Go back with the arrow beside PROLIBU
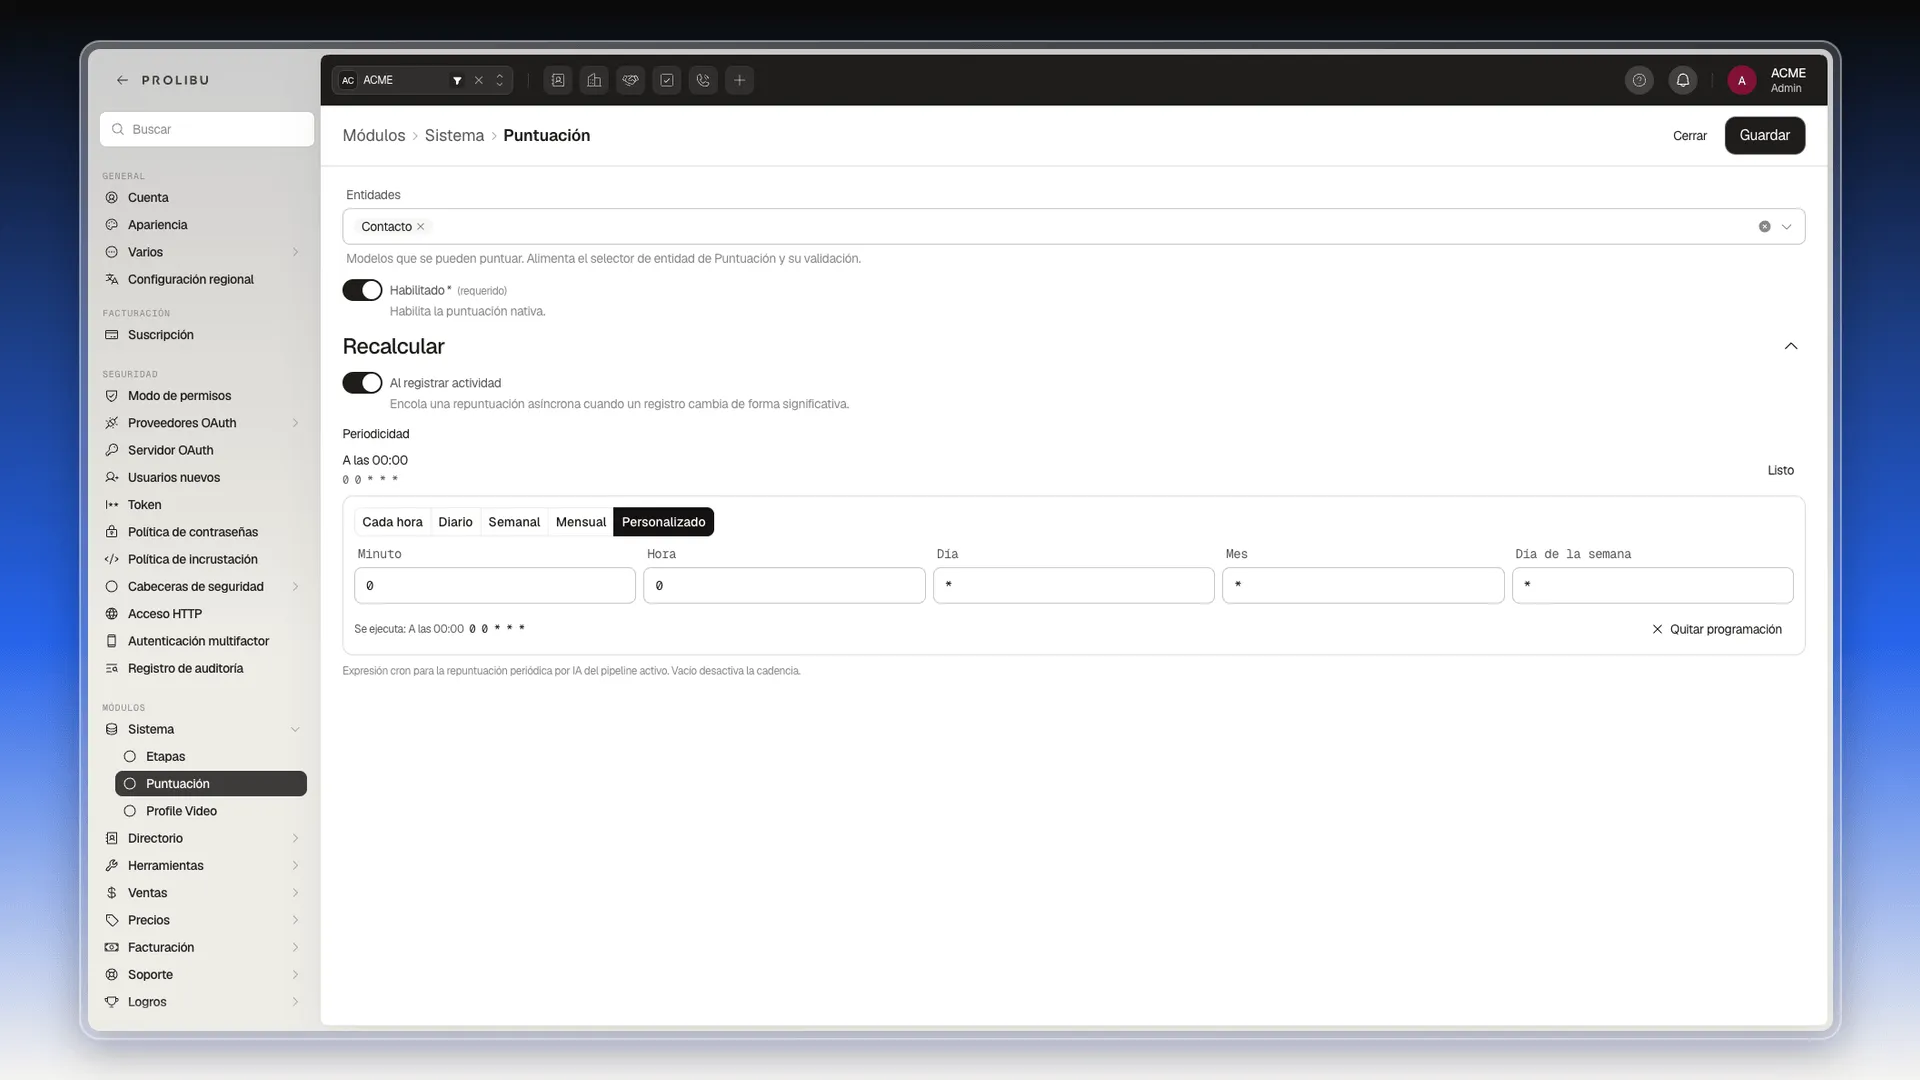The width and height of the screenshot is (1920, 1080). tap(122, 80)
